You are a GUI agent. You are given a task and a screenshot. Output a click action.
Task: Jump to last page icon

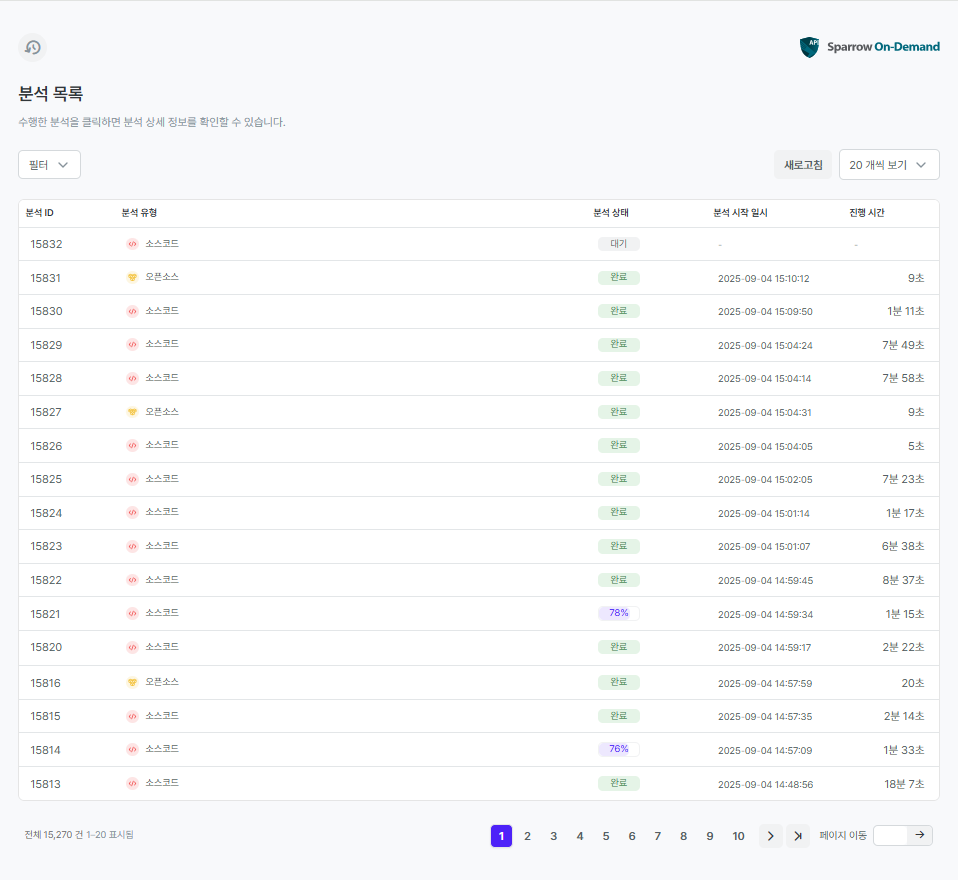797,836
